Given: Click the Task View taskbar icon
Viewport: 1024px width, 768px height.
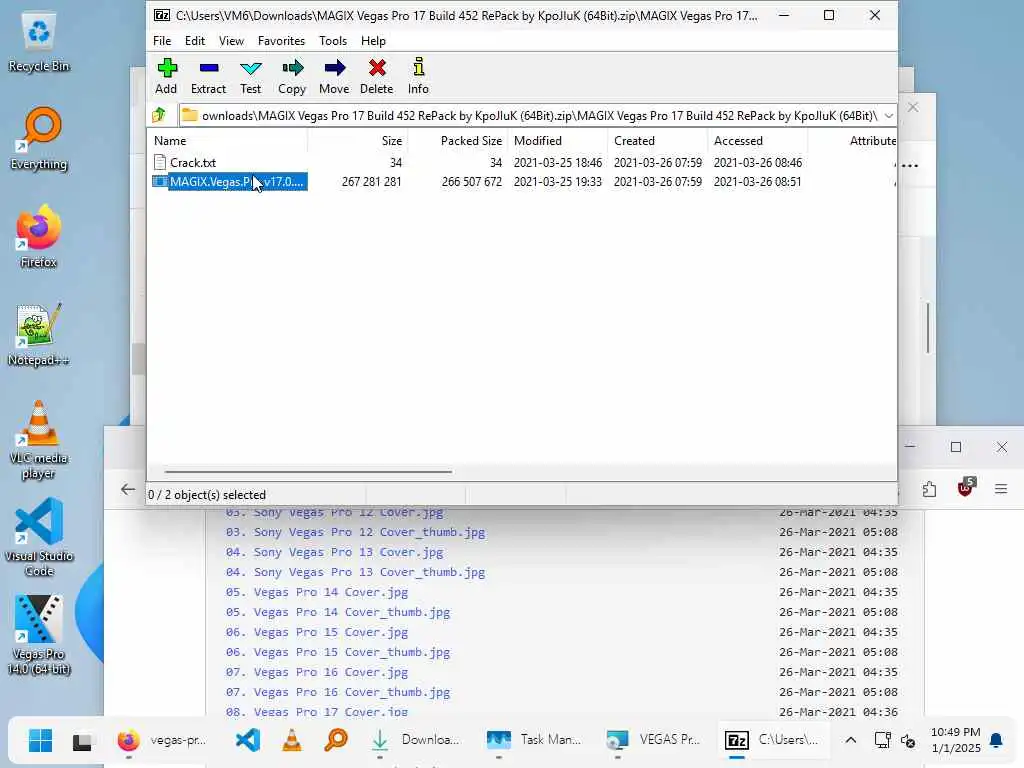Looking at the screenshot, I should click(x=82, y=741).
